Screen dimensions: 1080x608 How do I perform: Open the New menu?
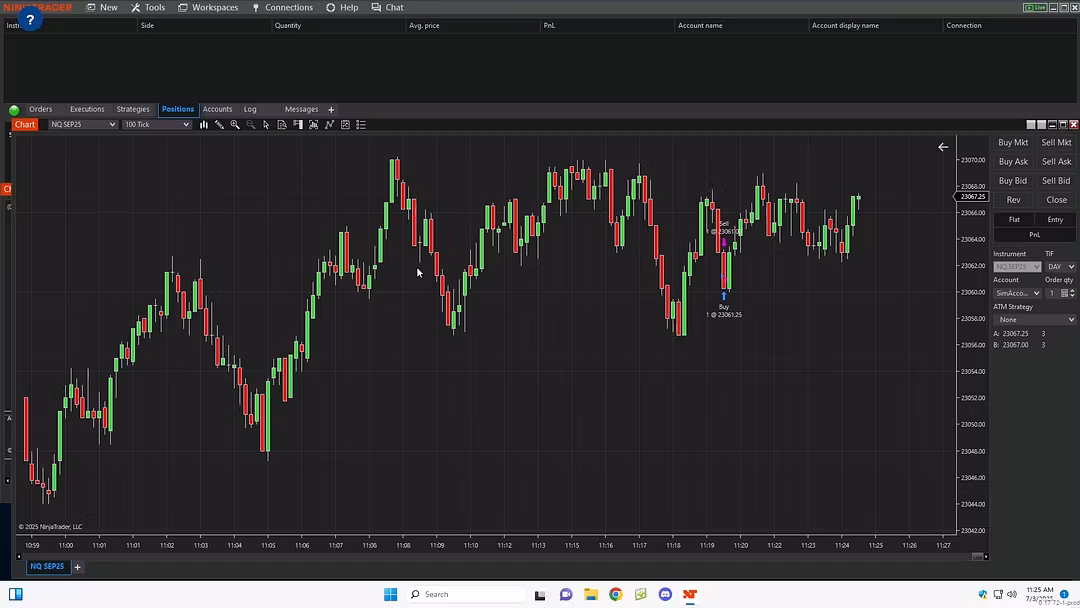(101, 8)
